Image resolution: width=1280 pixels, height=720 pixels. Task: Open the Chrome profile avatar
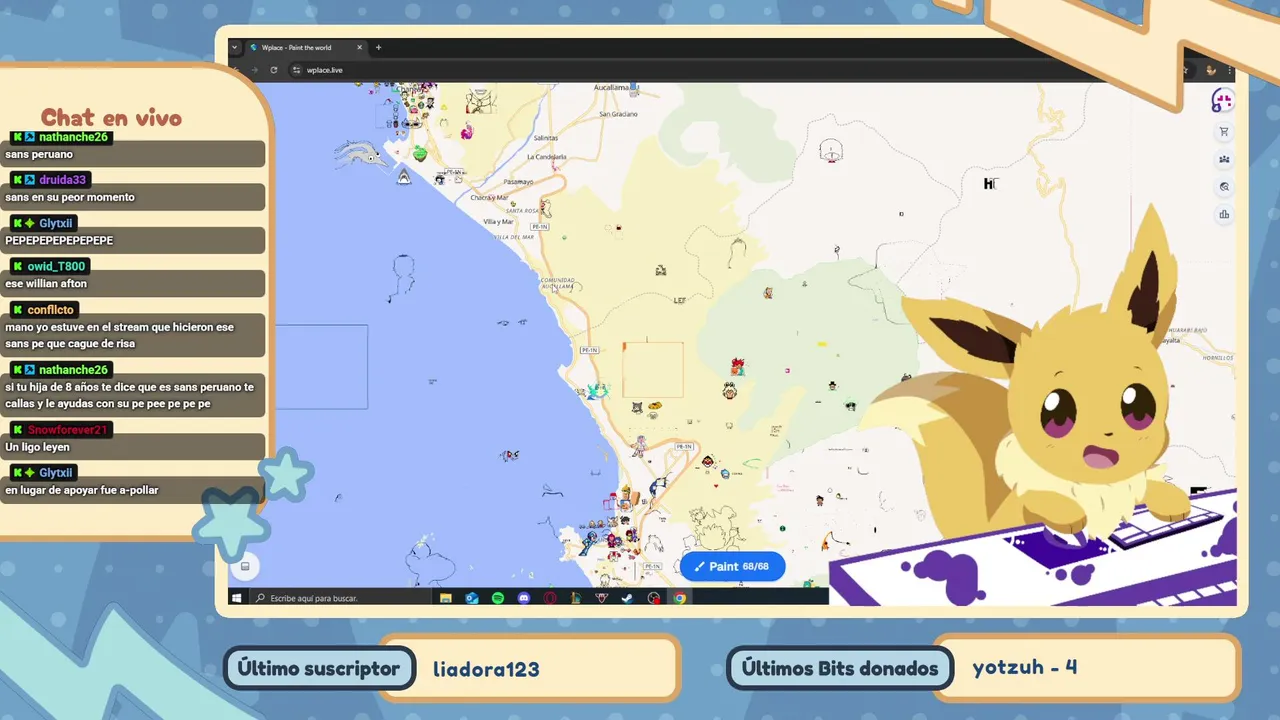coord(1211,70)
